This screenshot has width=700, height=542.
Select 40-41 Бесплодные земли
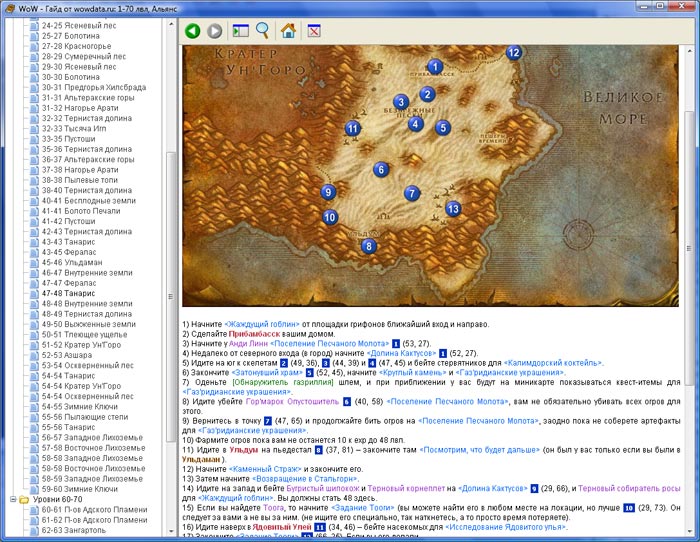[89, 200]
